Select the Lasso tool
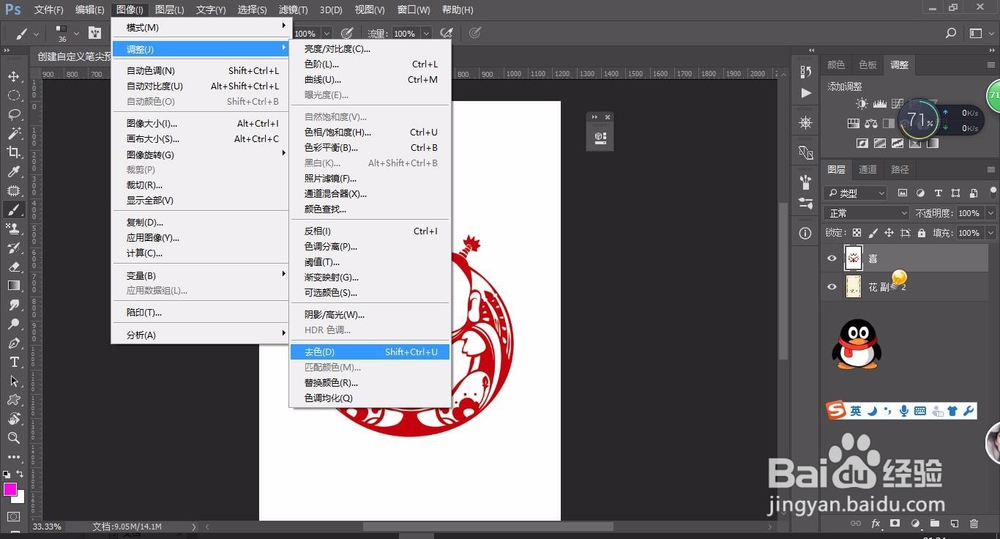1000x539 pixels. (x=13, y=115)
